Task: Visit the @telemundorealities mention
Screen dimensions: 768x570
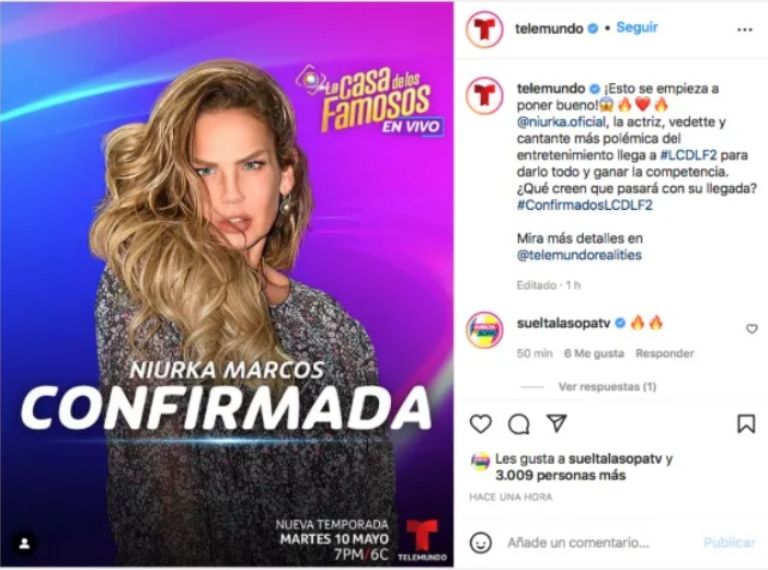Action: coord(579,255)
